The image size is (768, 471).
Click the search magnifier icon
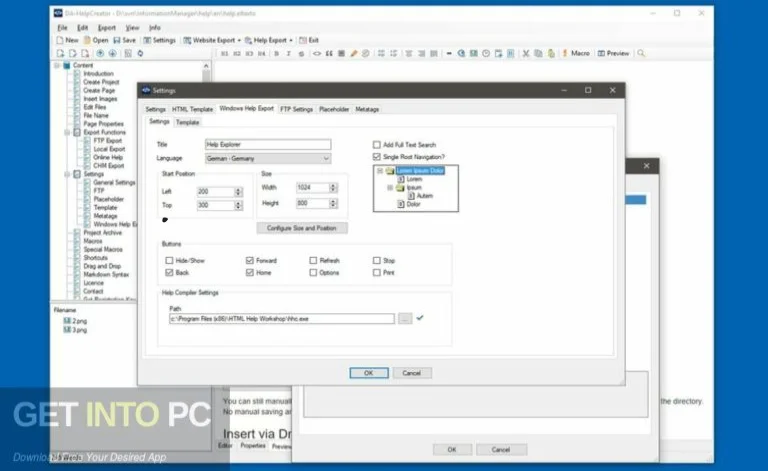point(641,53)
